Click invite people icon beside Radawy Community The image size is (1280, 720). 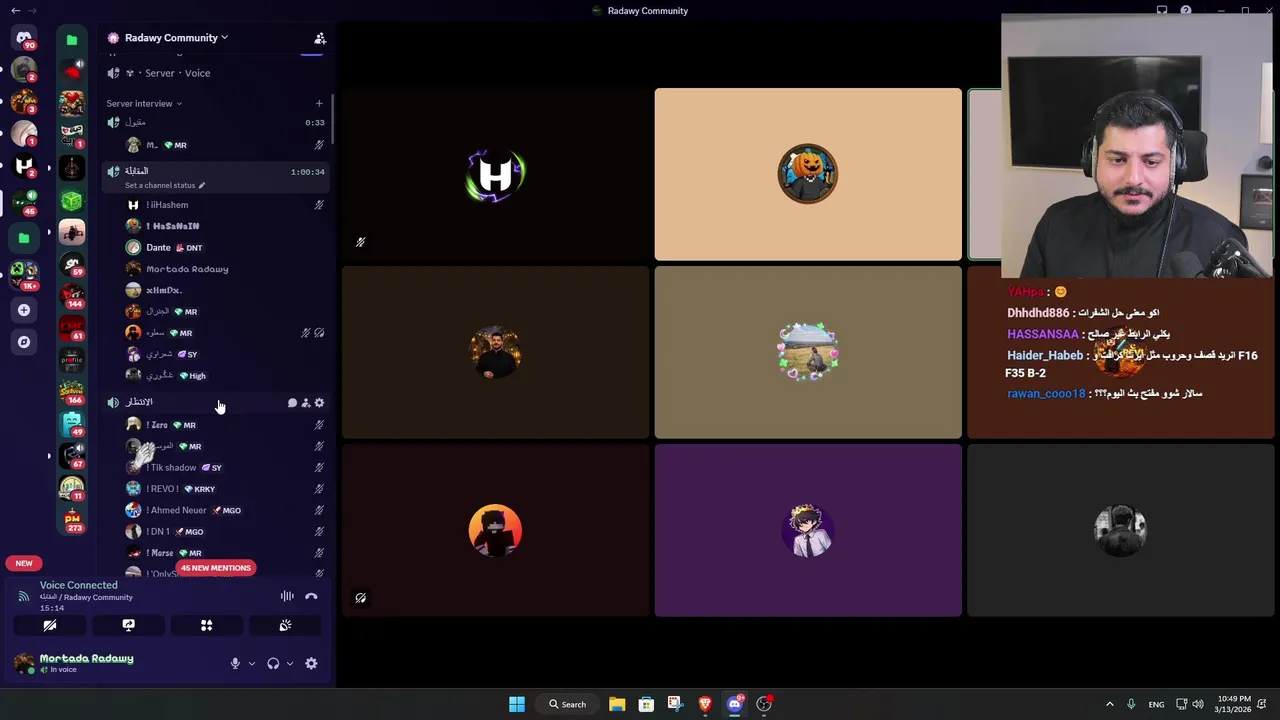click(x=320, y=38)
